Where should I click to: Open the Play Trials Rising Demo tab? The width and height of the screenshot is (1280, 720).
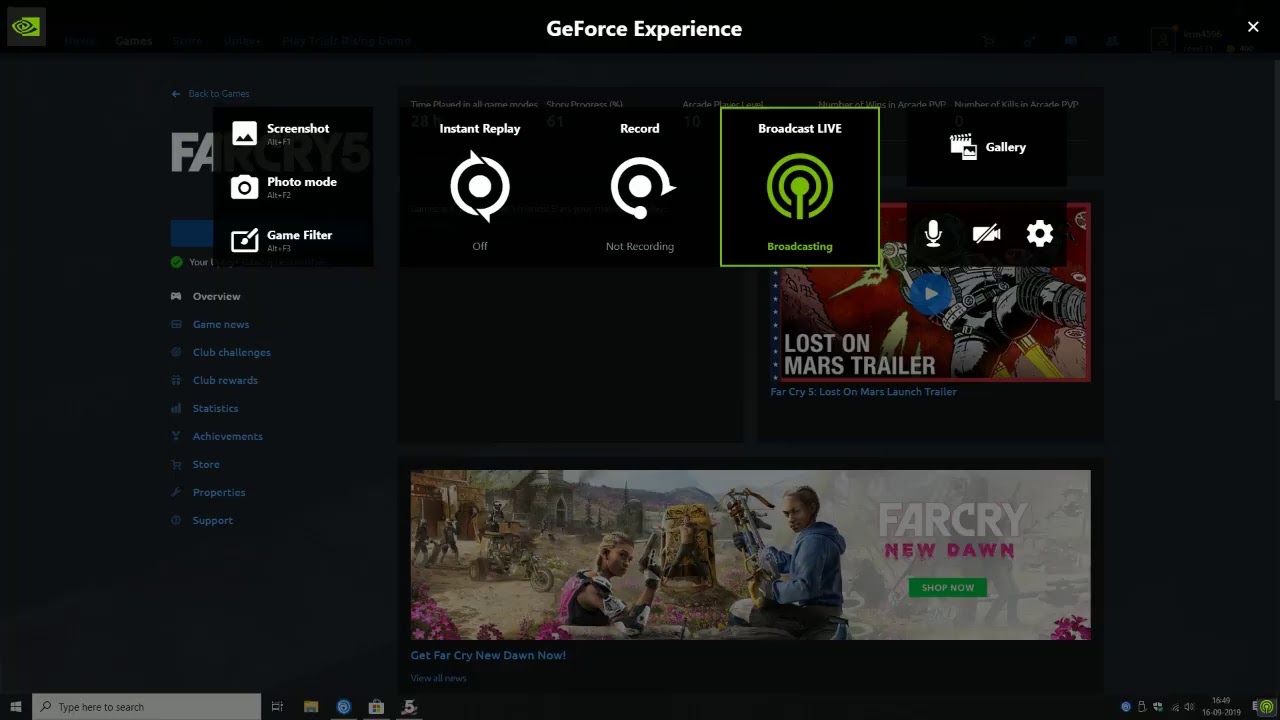[x=346, y=41]
